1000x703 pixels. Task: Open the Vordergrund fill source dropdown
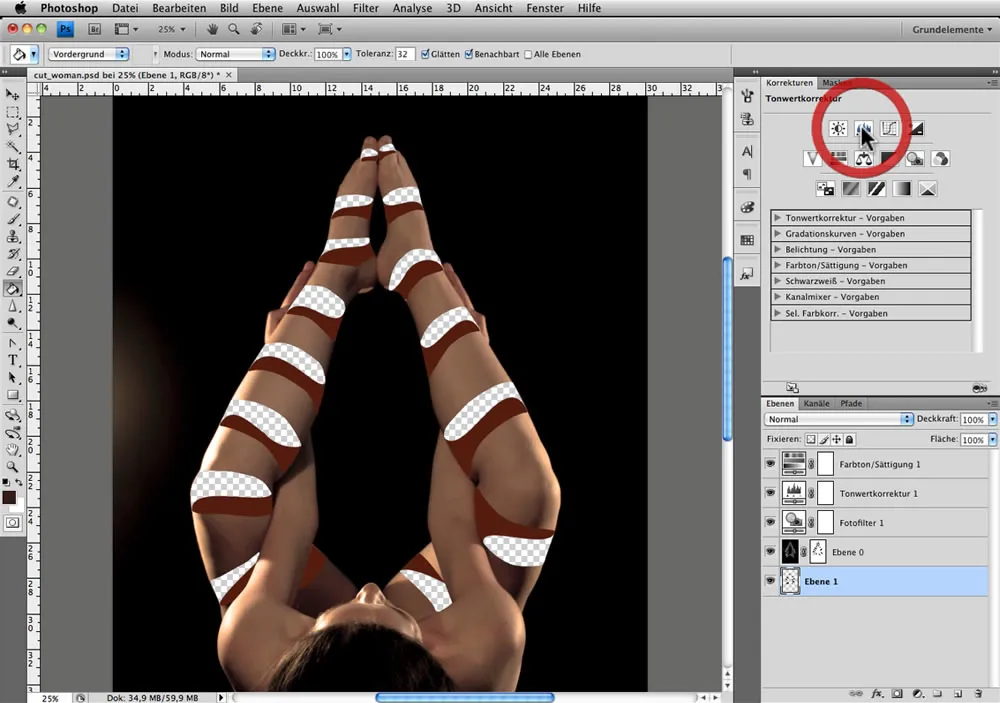tap(88, 54)
